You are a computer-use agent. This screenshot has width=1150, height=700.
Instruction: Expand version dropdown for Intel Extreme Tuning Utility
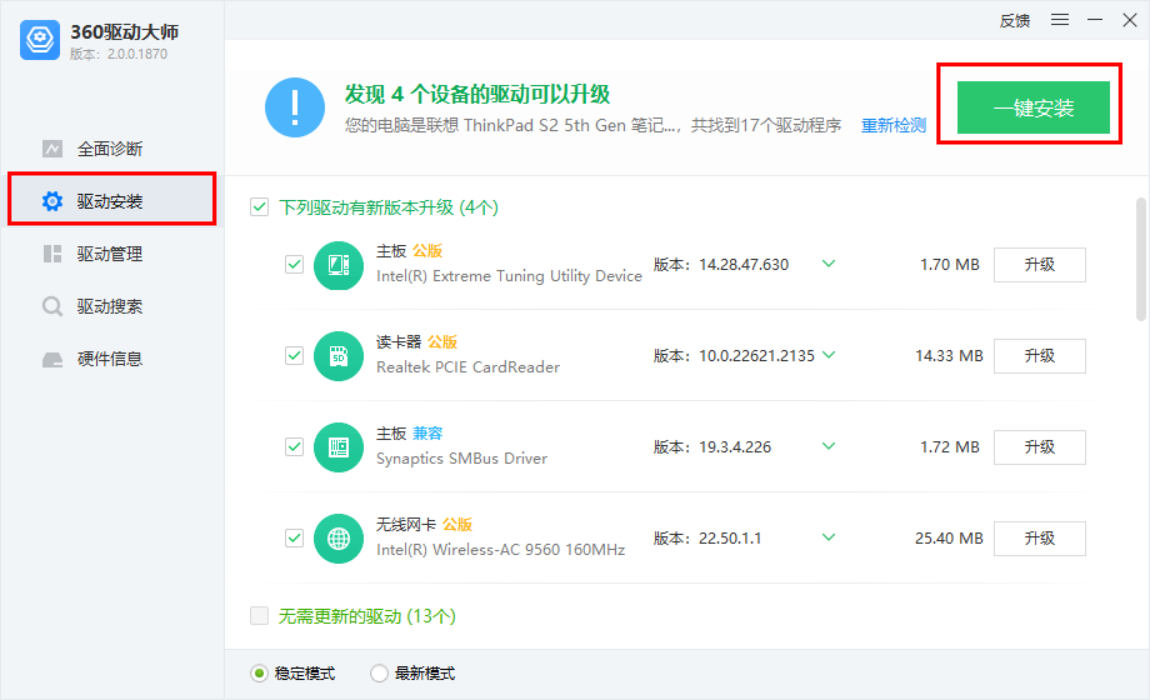[828, 264]
